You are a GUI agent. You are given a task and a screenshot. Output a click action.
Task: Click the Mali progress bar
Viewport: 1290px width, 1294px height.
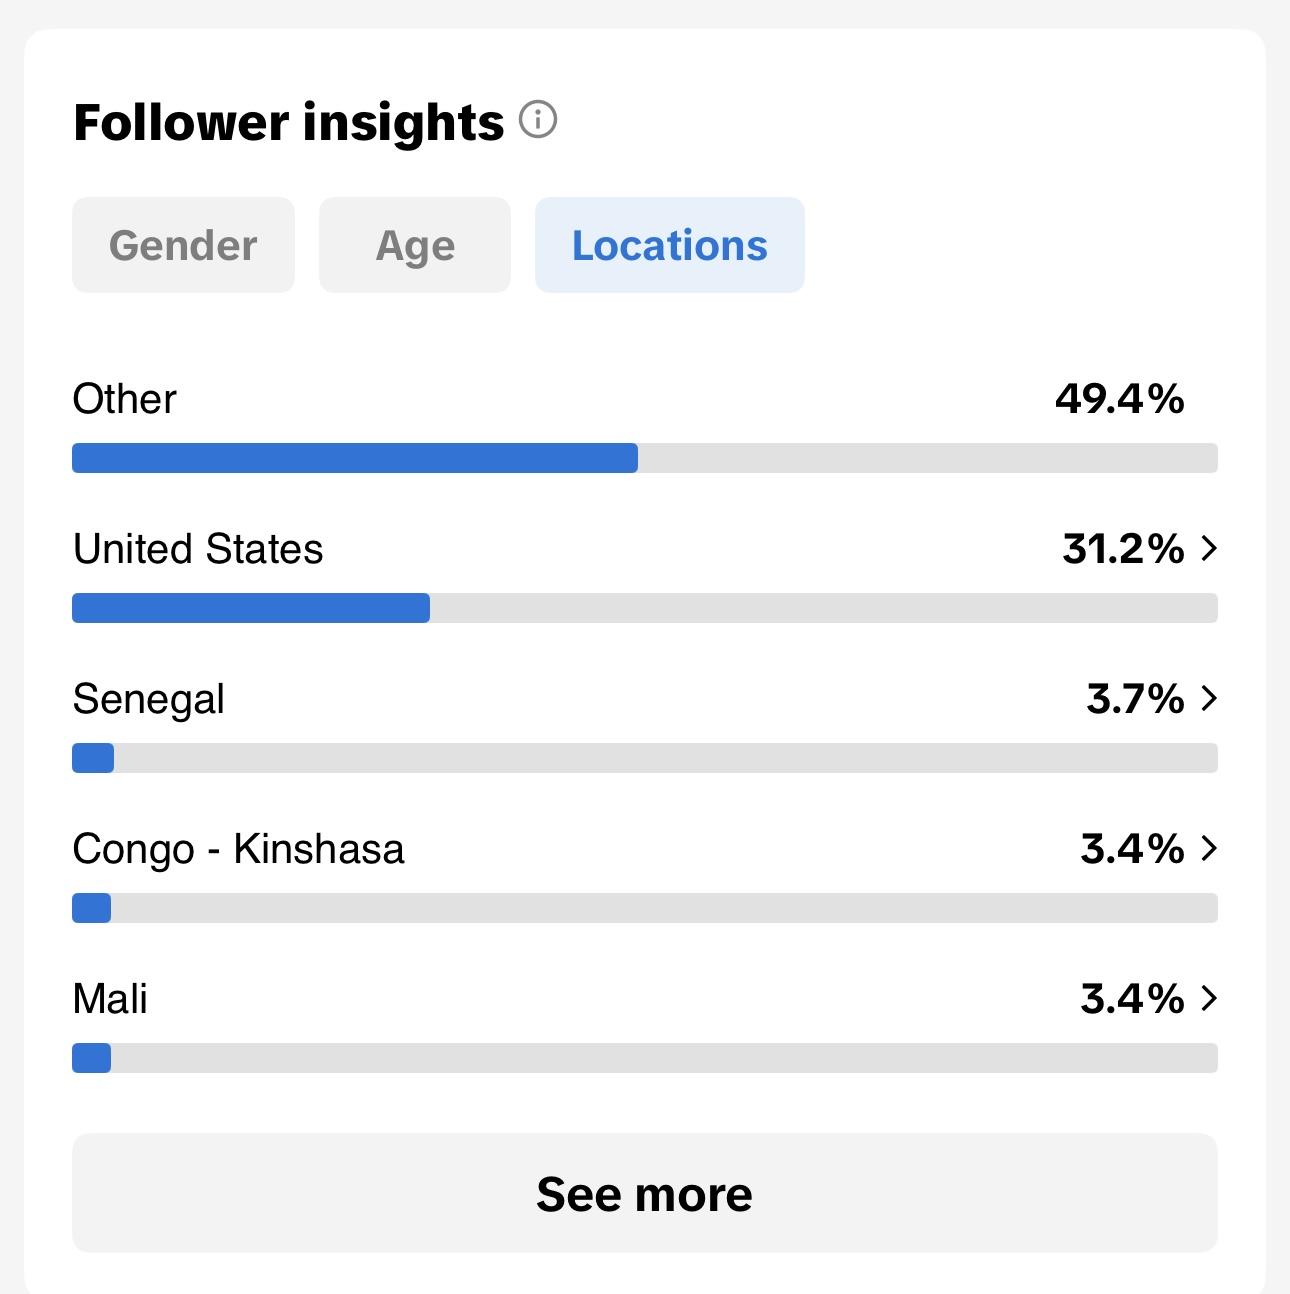click(645, 1058)
